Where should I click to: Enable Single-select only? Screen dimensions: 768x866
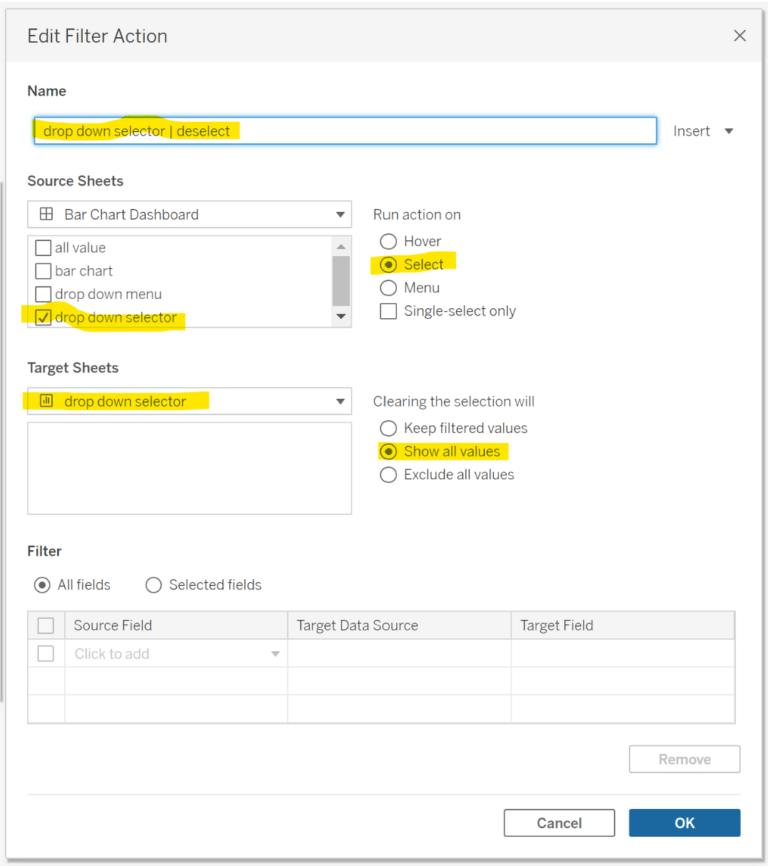388,311
